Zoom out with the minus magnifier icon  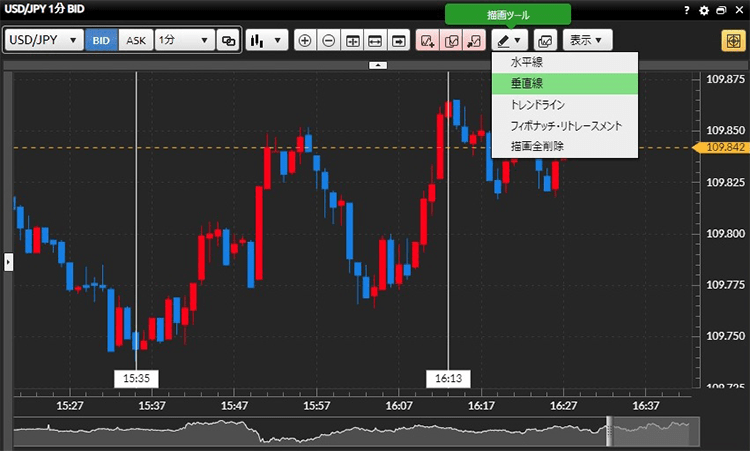point(329,41)
